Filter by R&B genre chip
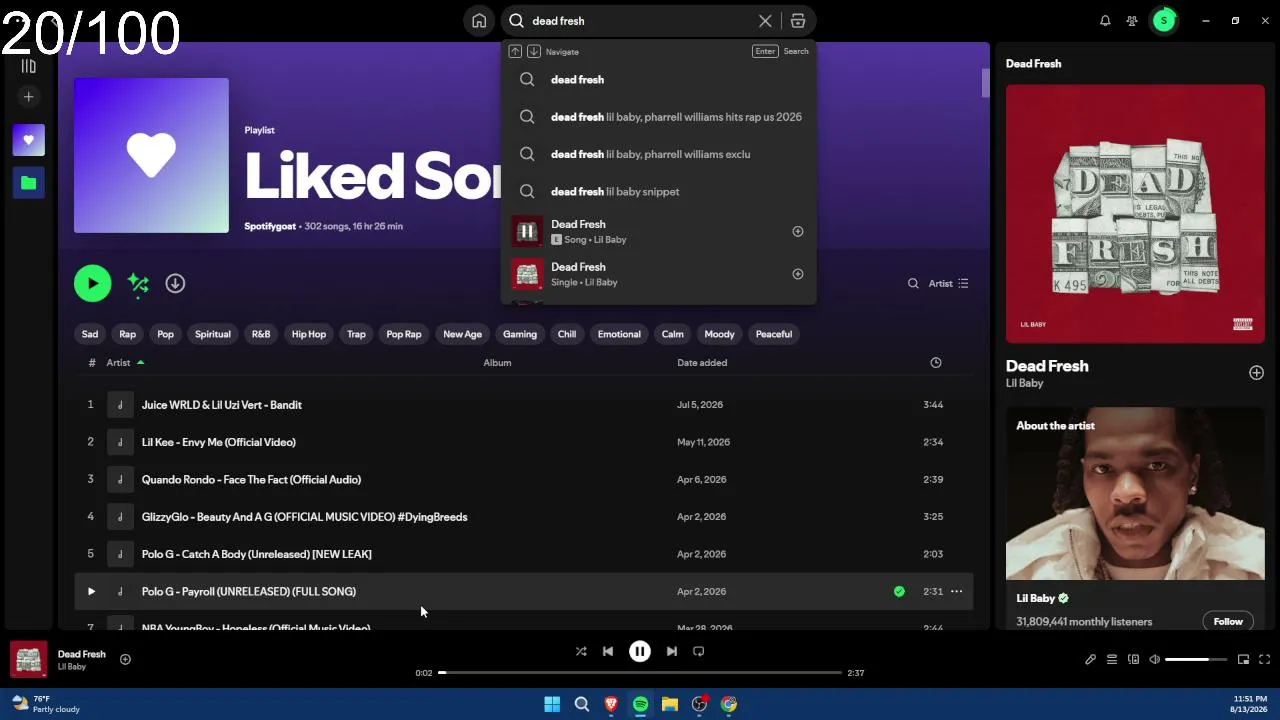Viewport: 1280px width, 720px height. pos(261,334)
